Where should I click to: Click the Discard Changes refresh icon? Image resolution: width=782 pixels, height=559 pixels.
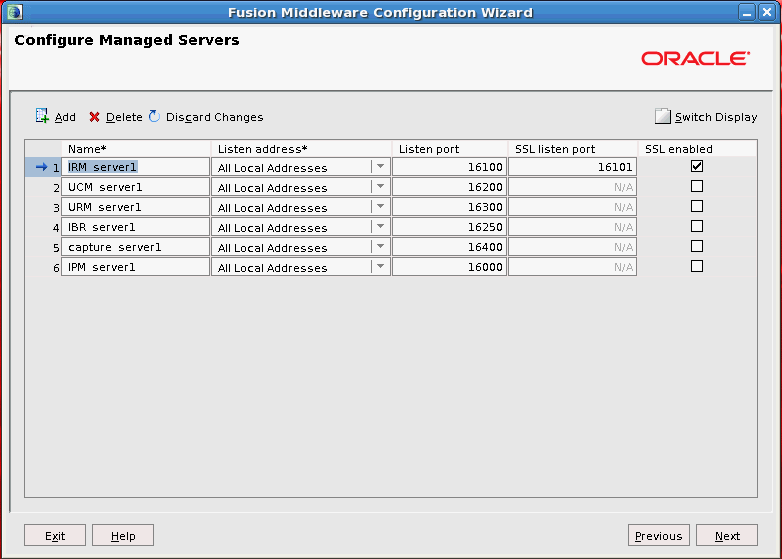tap(155, 116)
